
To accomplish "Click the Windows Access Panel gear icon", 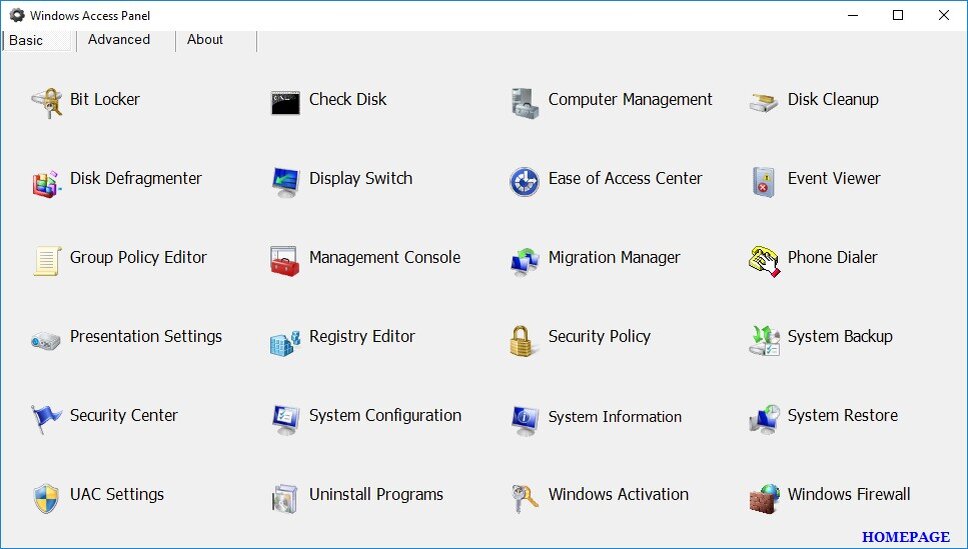I will point(17,15).
